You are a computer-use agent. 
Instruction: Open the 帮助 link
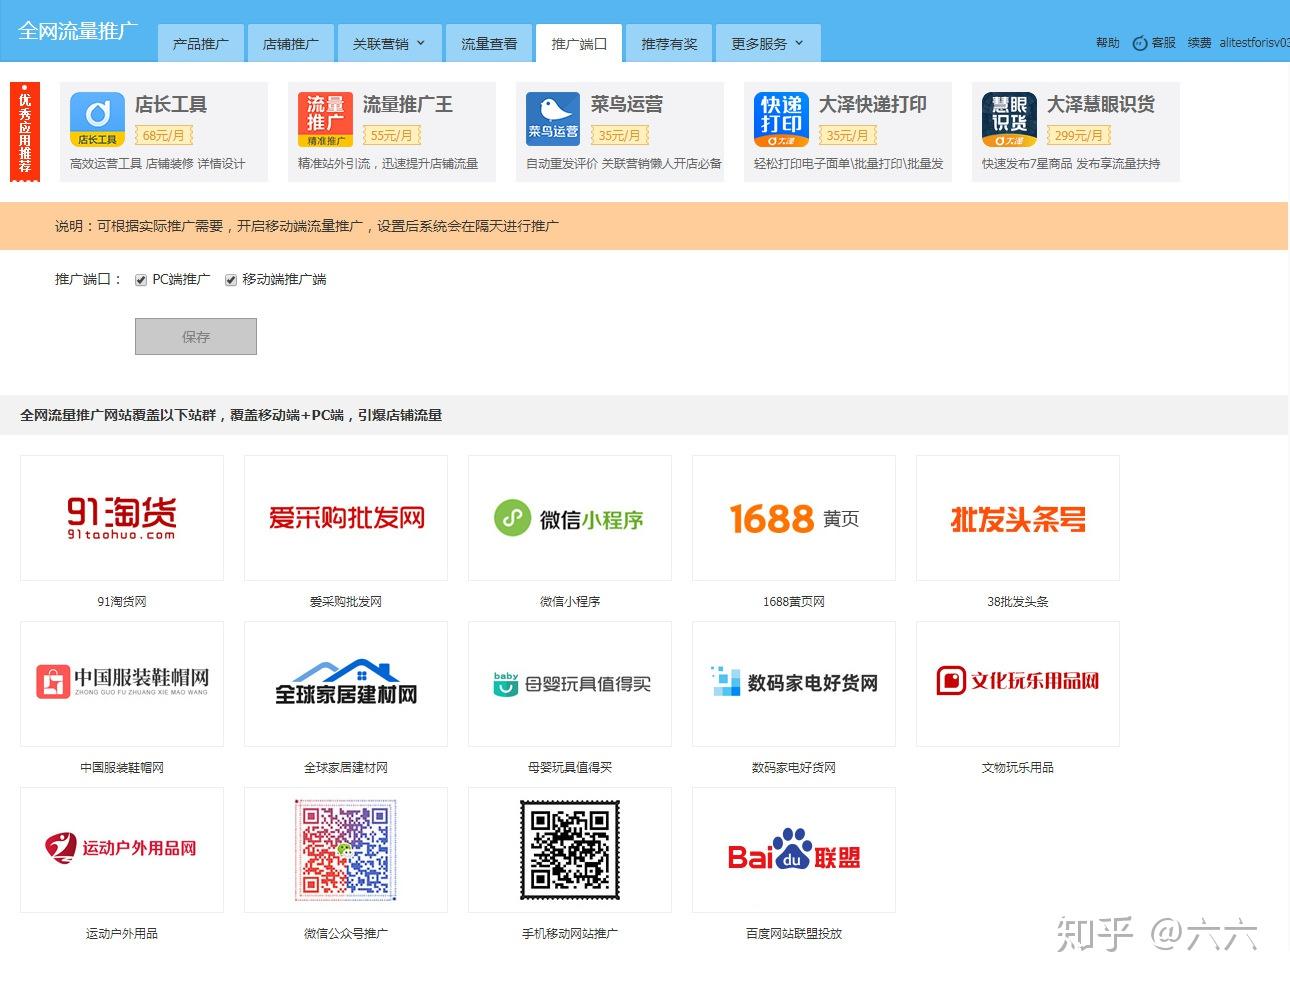click(x=1108, y=43)
